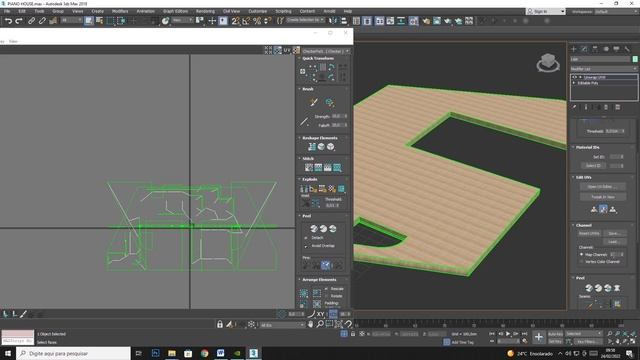The image size is (640, 360).
Task: Open the Modify tab in command panel
Action: [x=584, y=49]
